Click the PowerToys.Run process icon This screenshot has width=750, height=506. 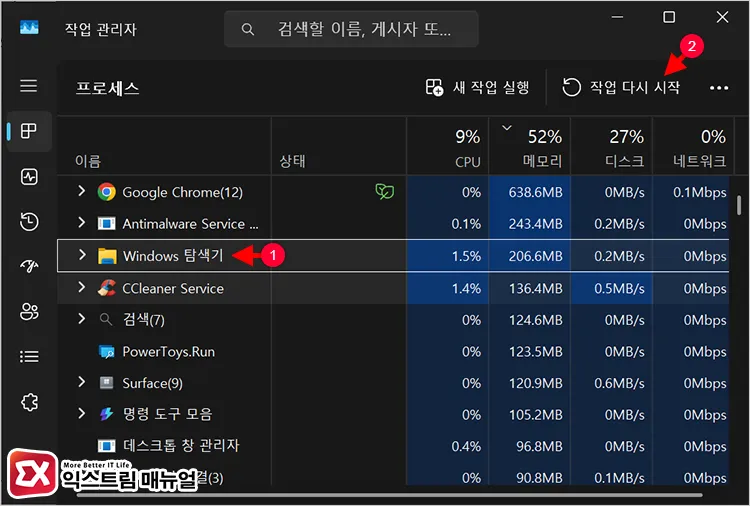pos(106,352)
